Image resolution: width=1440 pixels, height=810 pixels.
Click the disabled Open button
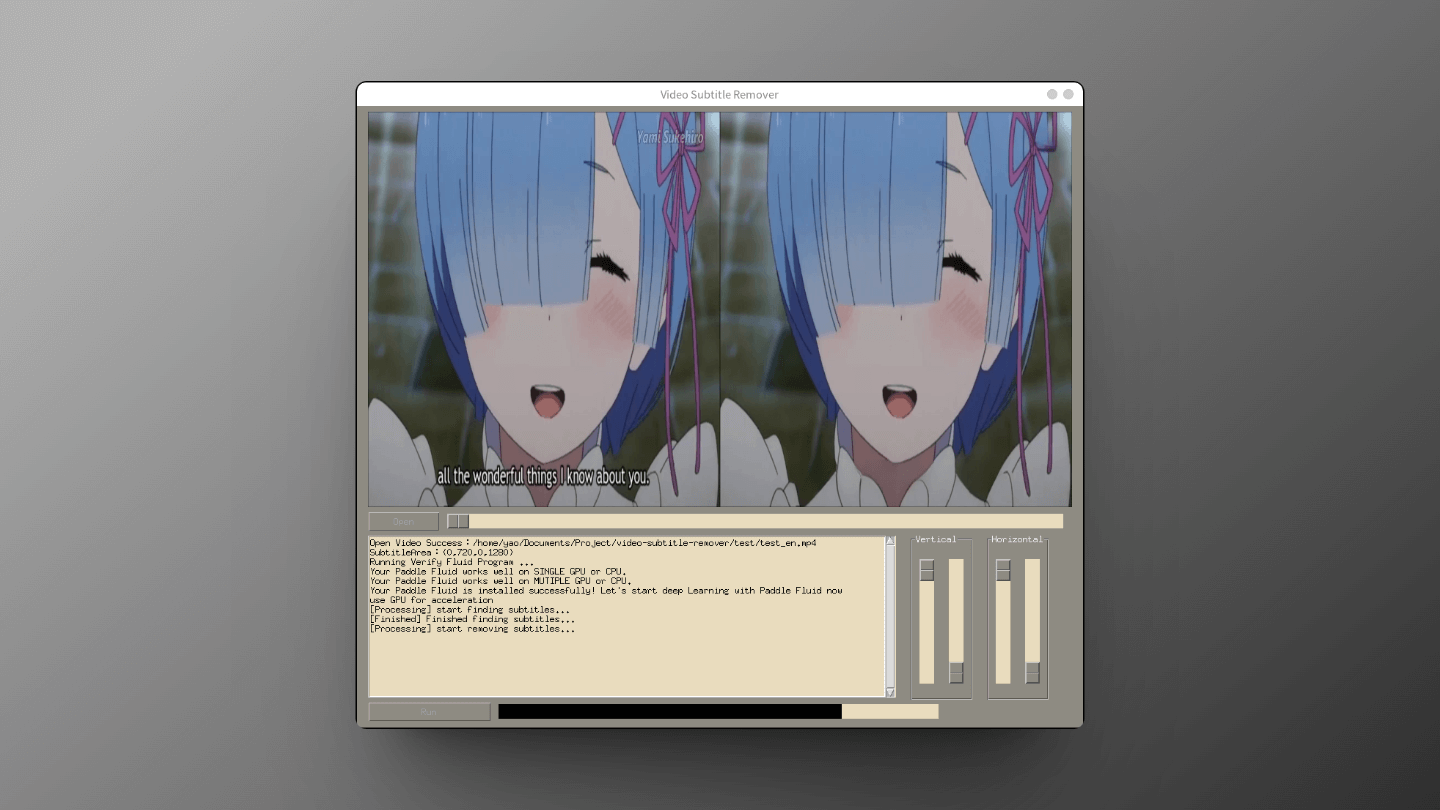(404, 521)
